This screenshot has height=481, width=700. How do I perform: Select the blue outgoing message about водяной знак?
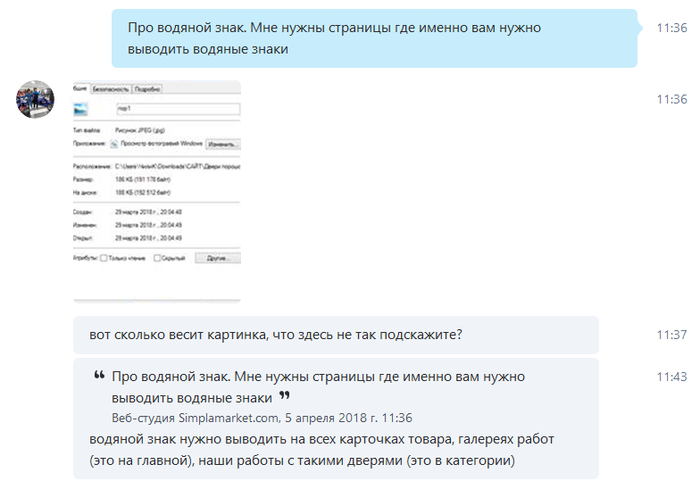[372, 38]
